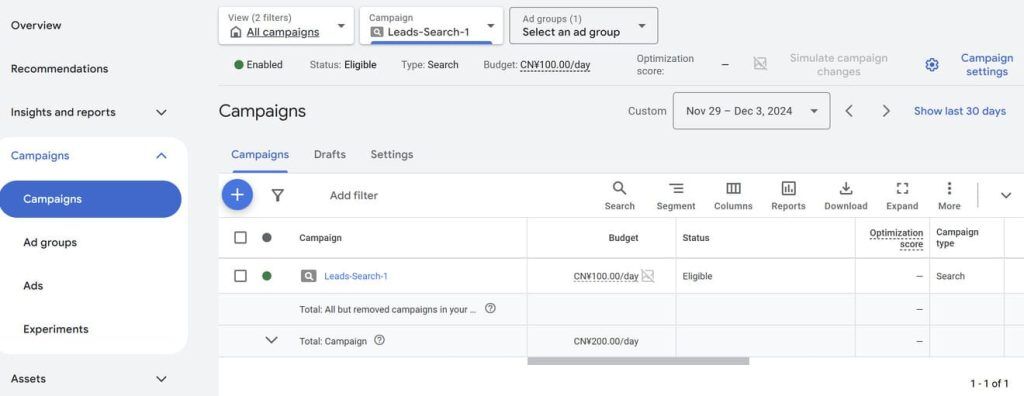
Task: Download the campaigns table
Action: (846, 196)
